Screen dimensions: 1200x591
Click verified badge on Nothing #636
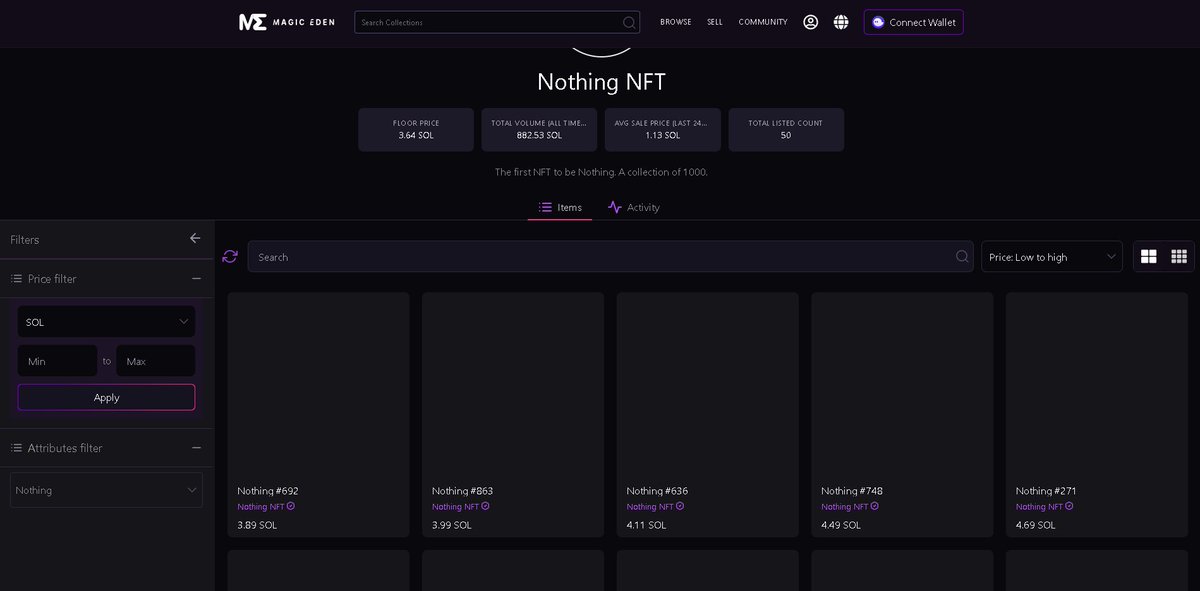[x=680, y=506]
